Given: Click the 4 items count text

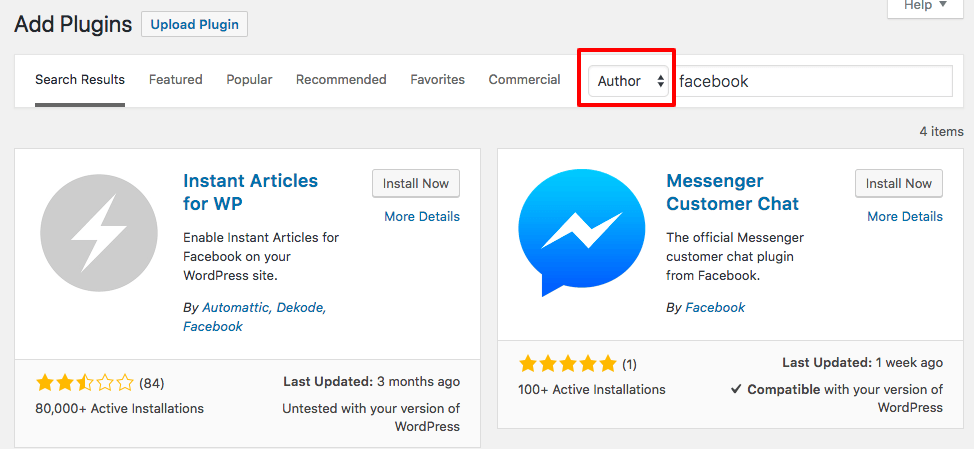Looking at the screenshot, I should pyautogui.click(x=942, y=132).
